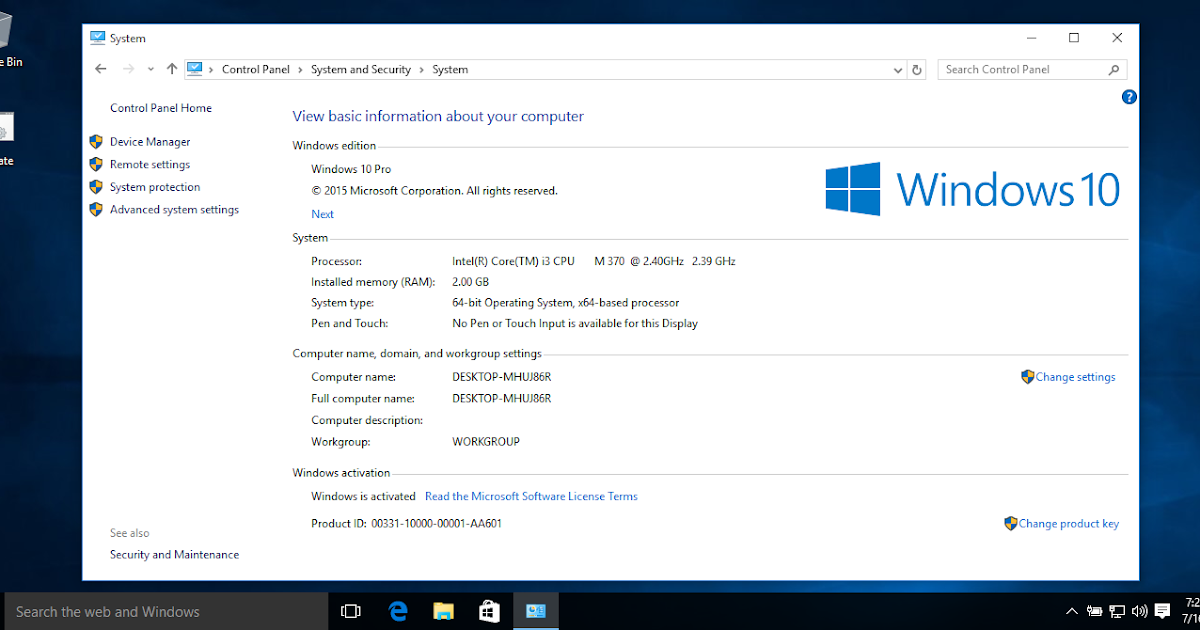Viewport: 1200px width, 630px height.
Task: Select System breadcrumb in address bar
Action: 450,69
